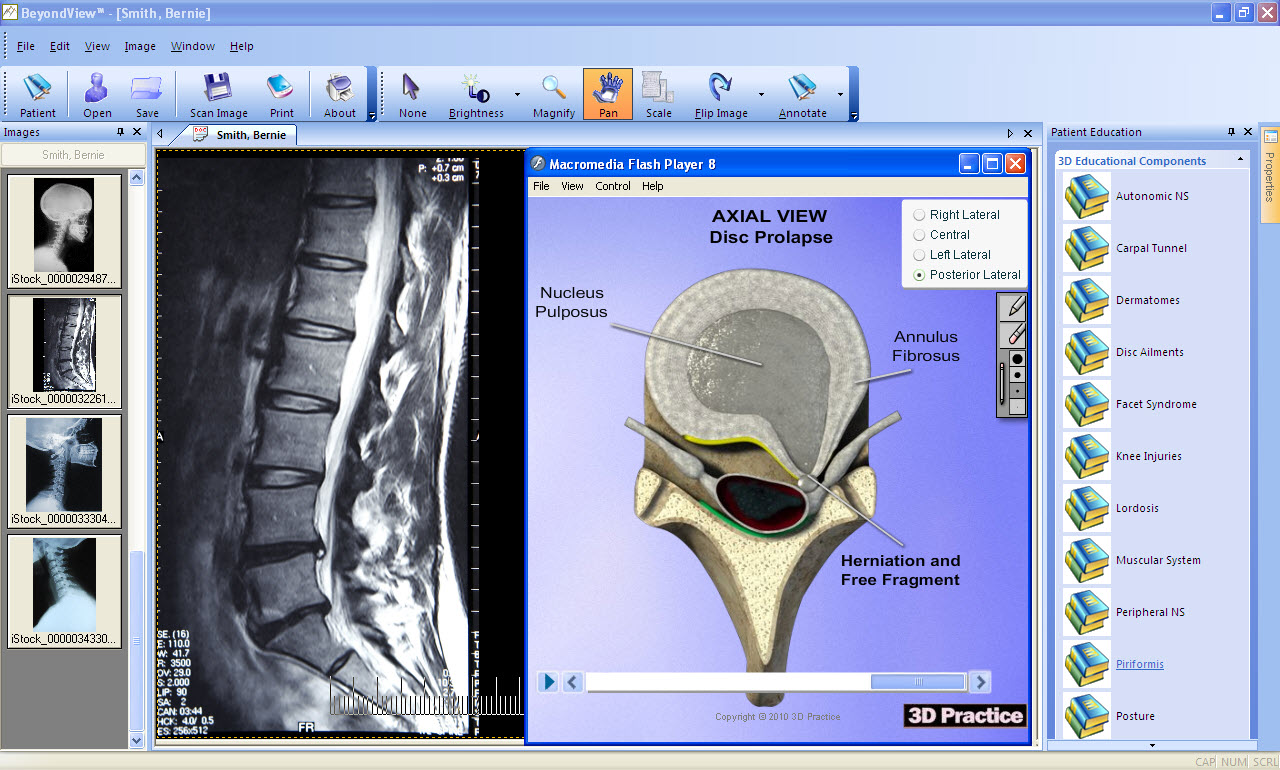
Task: Select the skull X-ray thumbnail
Action: coord(64,232)
